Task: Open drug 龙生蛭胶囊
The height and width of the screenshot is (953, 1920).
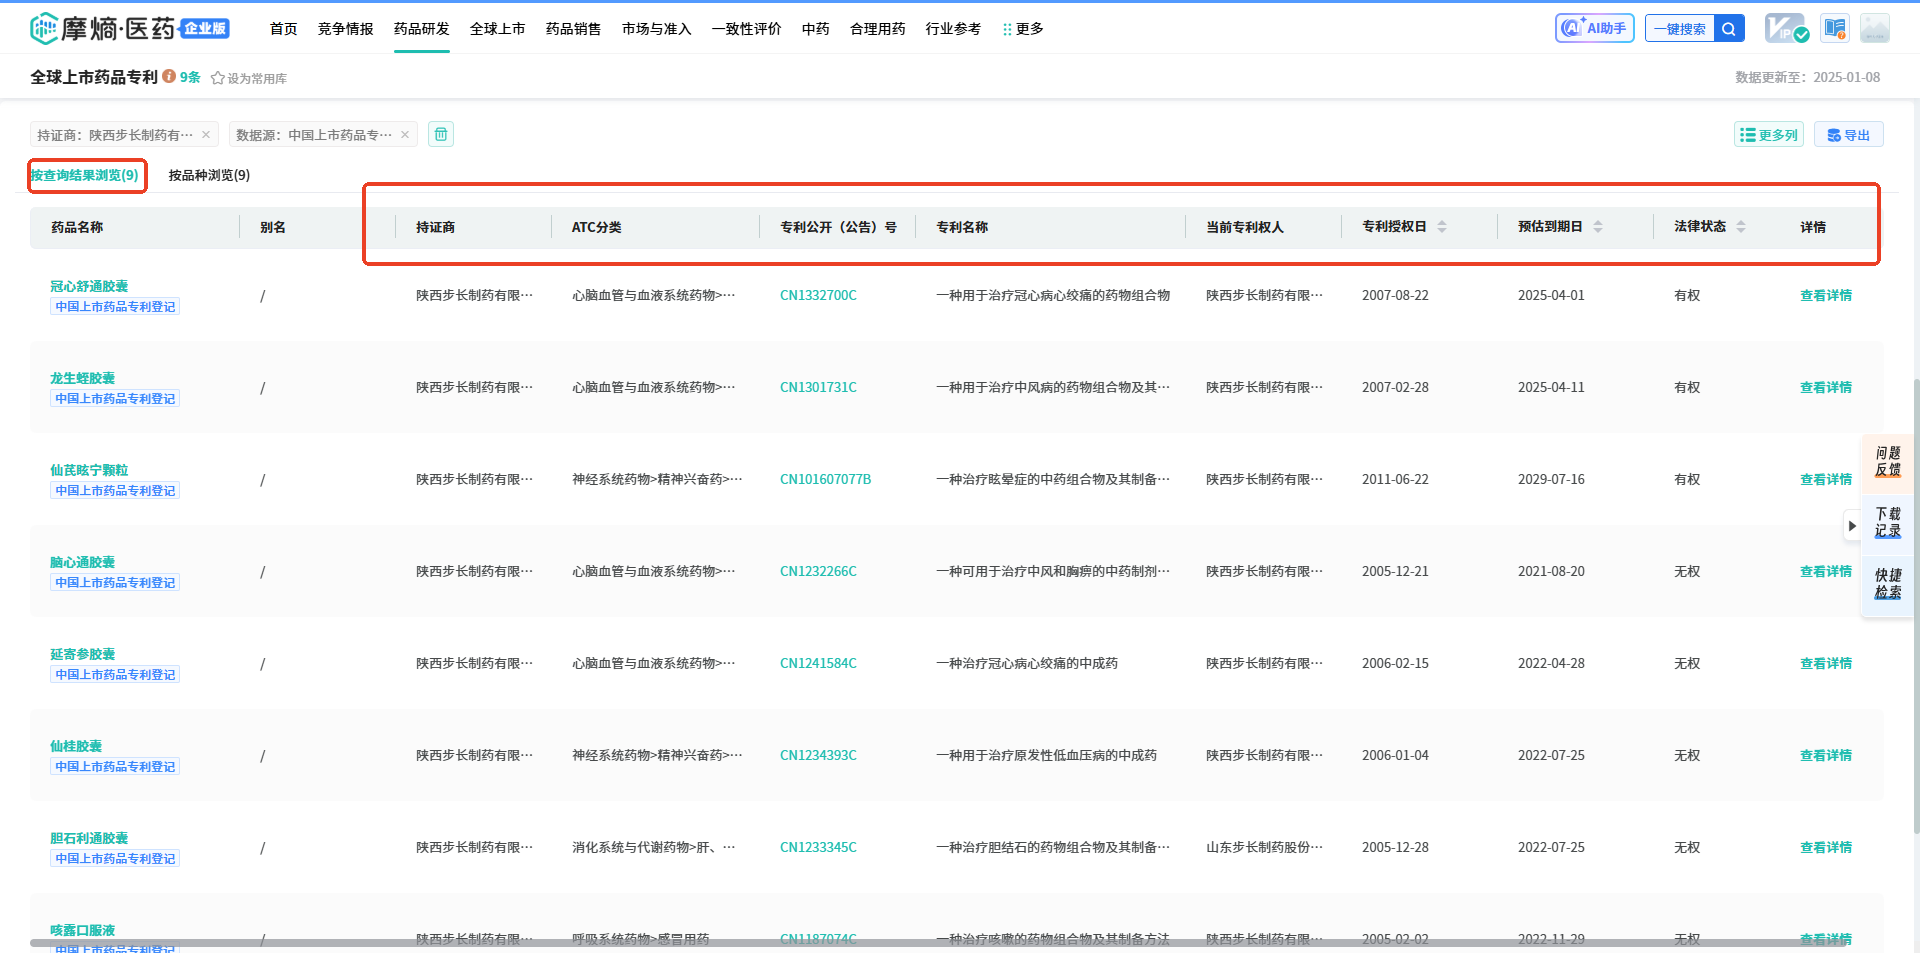Action: [x=82, y=378]
